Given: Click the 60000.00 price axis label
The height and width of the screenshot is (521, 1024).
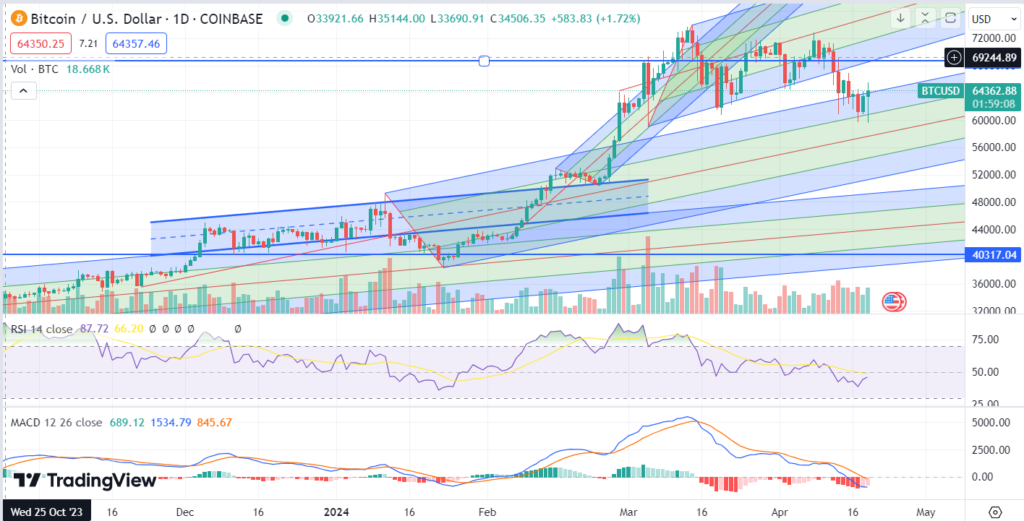Looking at the screenshot, I should pyautogui.click(x=993, y=121).
